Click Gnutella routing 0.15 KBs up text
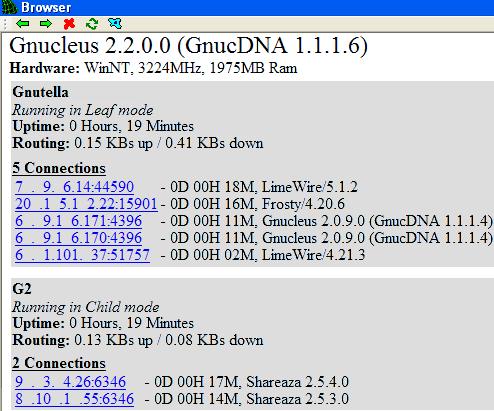This screenshot has width=494, height=411. (138, 143)
